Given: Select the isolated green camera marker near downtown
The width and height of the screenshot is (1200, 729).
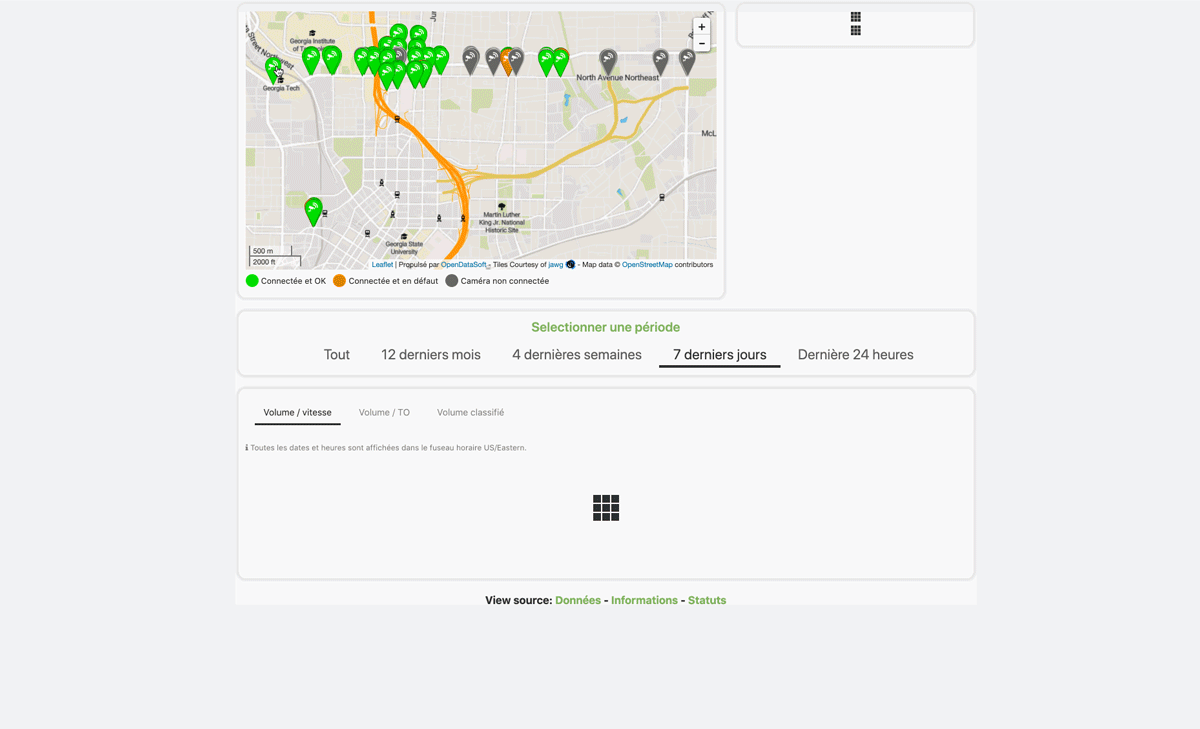Looking at the screenshot, I should coord(313,208).
